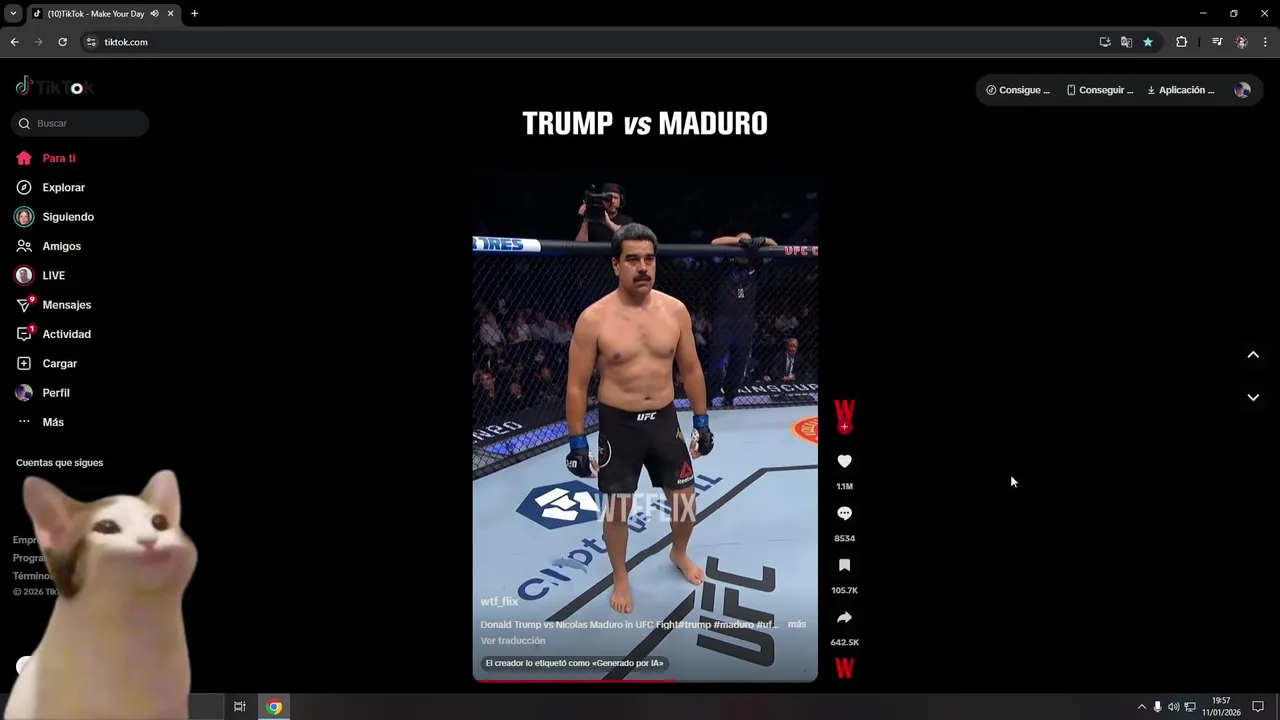The width and height of the screenshot is (1280, 720).
Task: Open Task View in taskbar
Action: (240, 707)
